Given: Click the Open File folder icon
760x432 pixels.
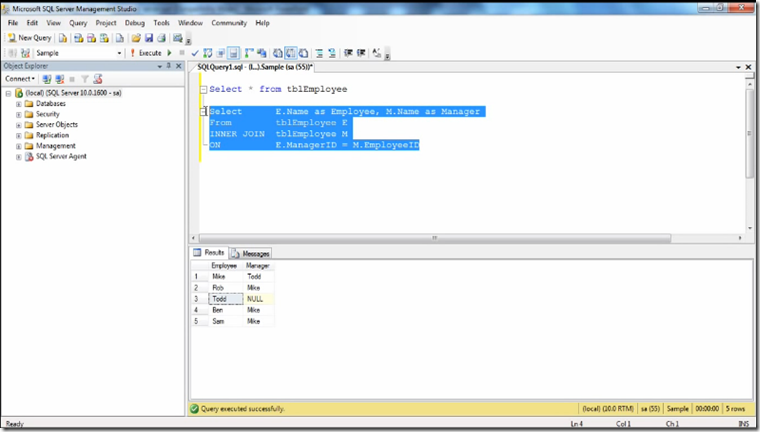Looking at the screenshot, I should (x=136, y=38).
